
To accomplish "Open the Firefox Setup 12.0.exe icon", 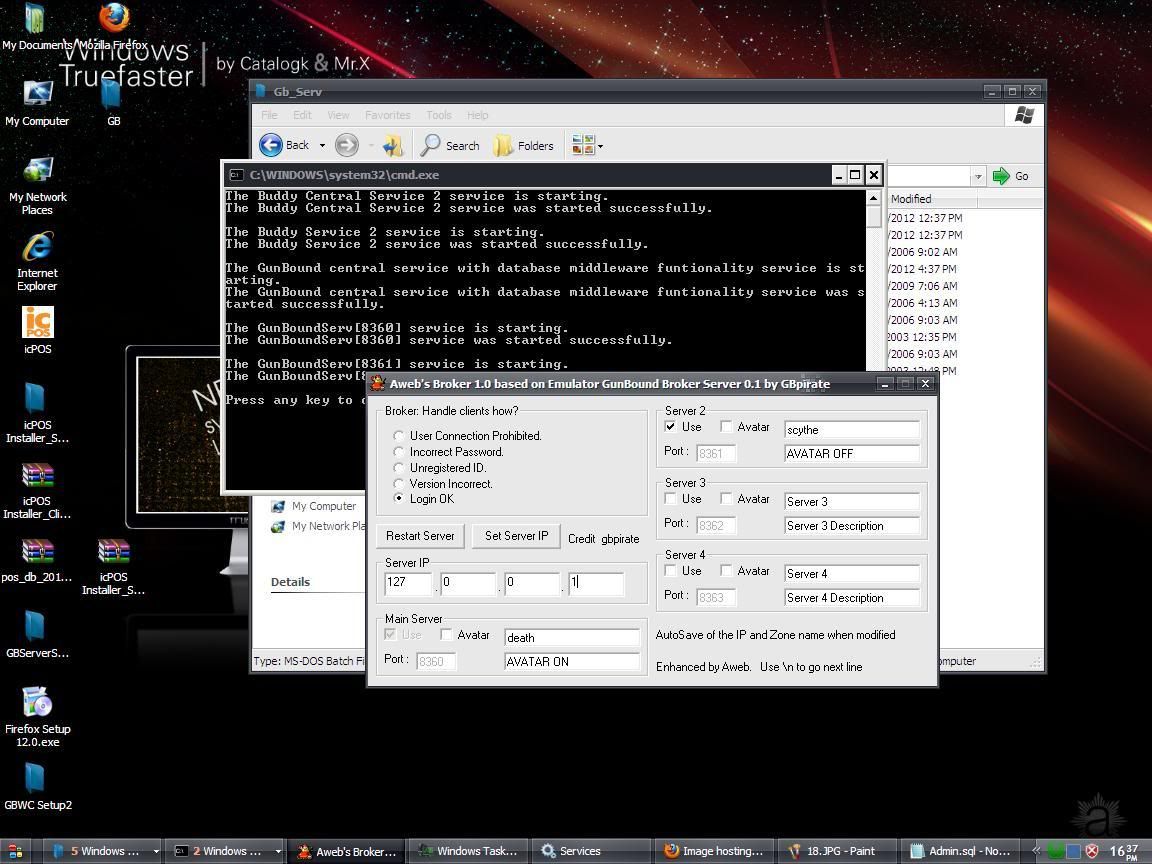I will point(37,704).
